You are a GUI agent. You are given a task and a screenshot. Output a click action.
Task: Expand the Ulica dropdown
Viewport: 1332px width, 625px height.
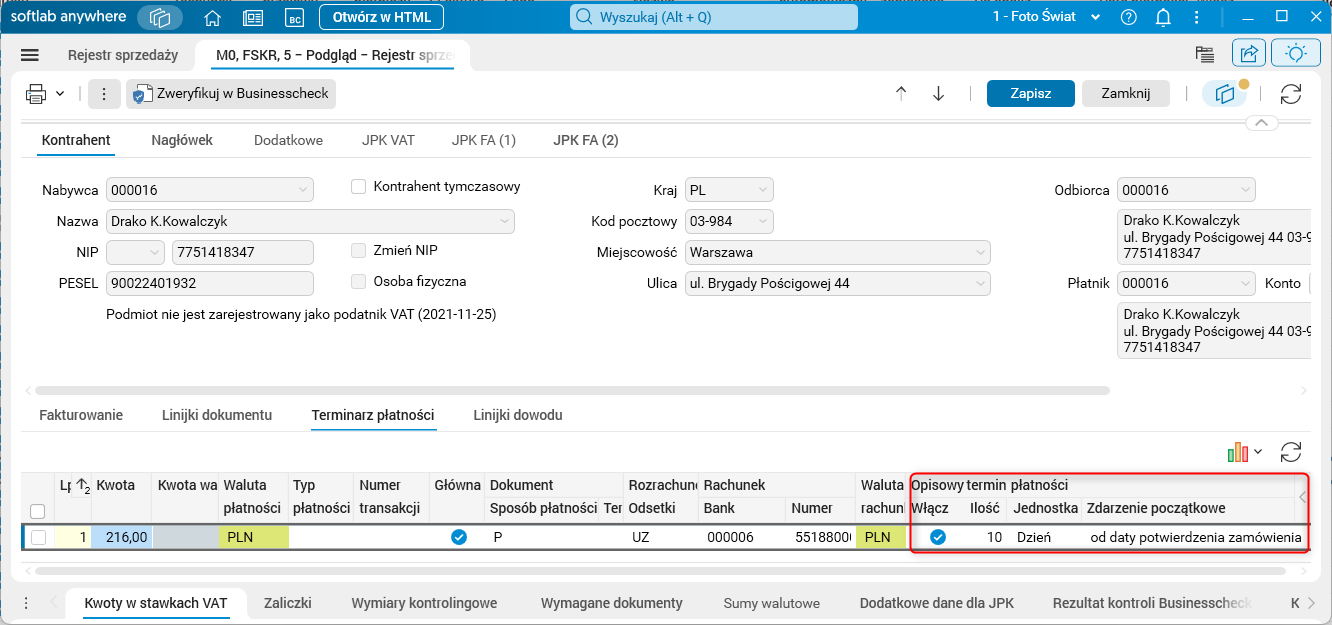pos(980,284)
